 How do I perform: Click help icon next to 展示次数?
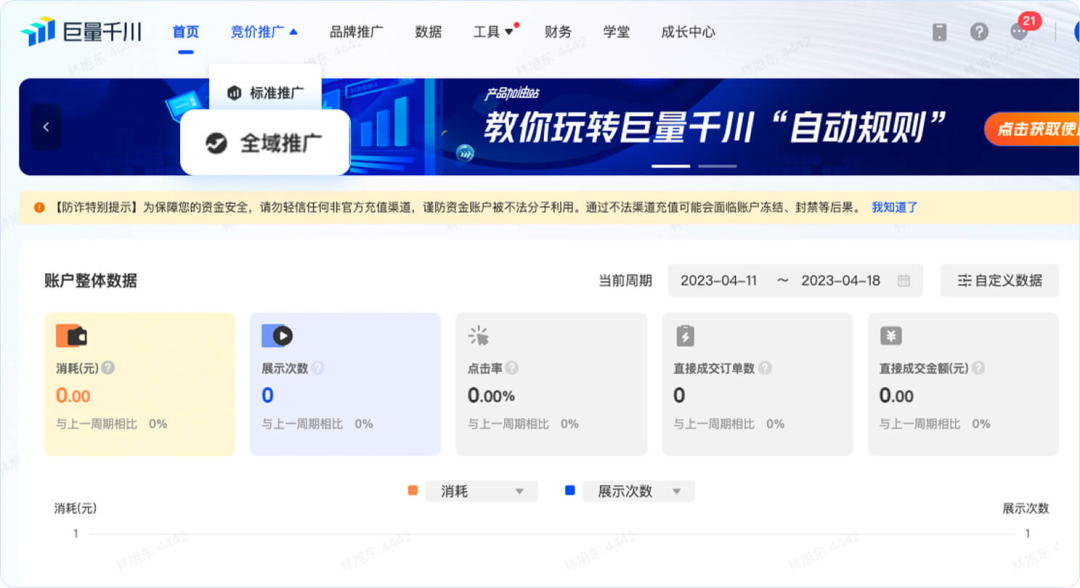(318, 368)
